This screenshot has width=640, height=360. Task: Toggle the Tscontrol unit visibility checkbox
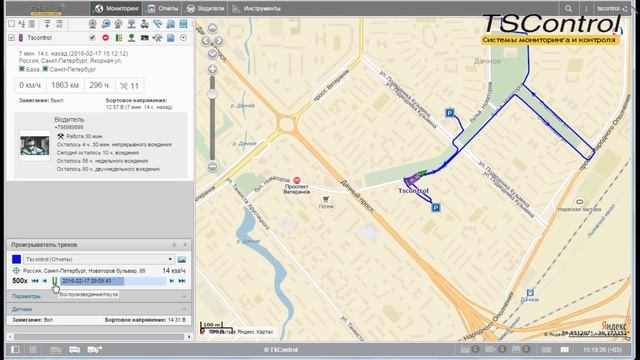[x=11, y=38]
